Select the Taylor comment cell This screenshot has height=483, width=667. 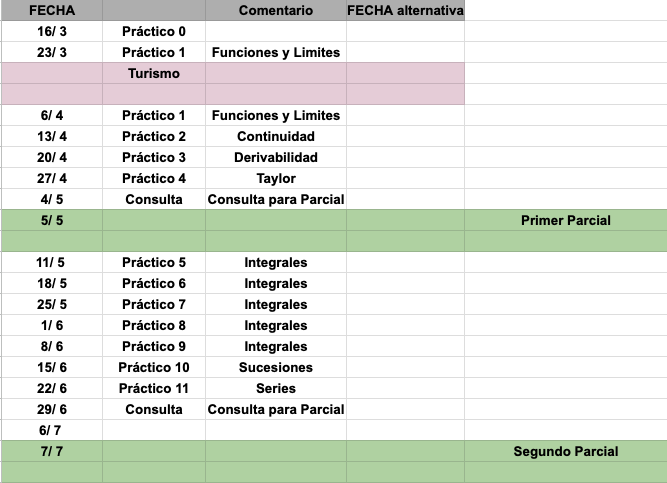(276, 178)
